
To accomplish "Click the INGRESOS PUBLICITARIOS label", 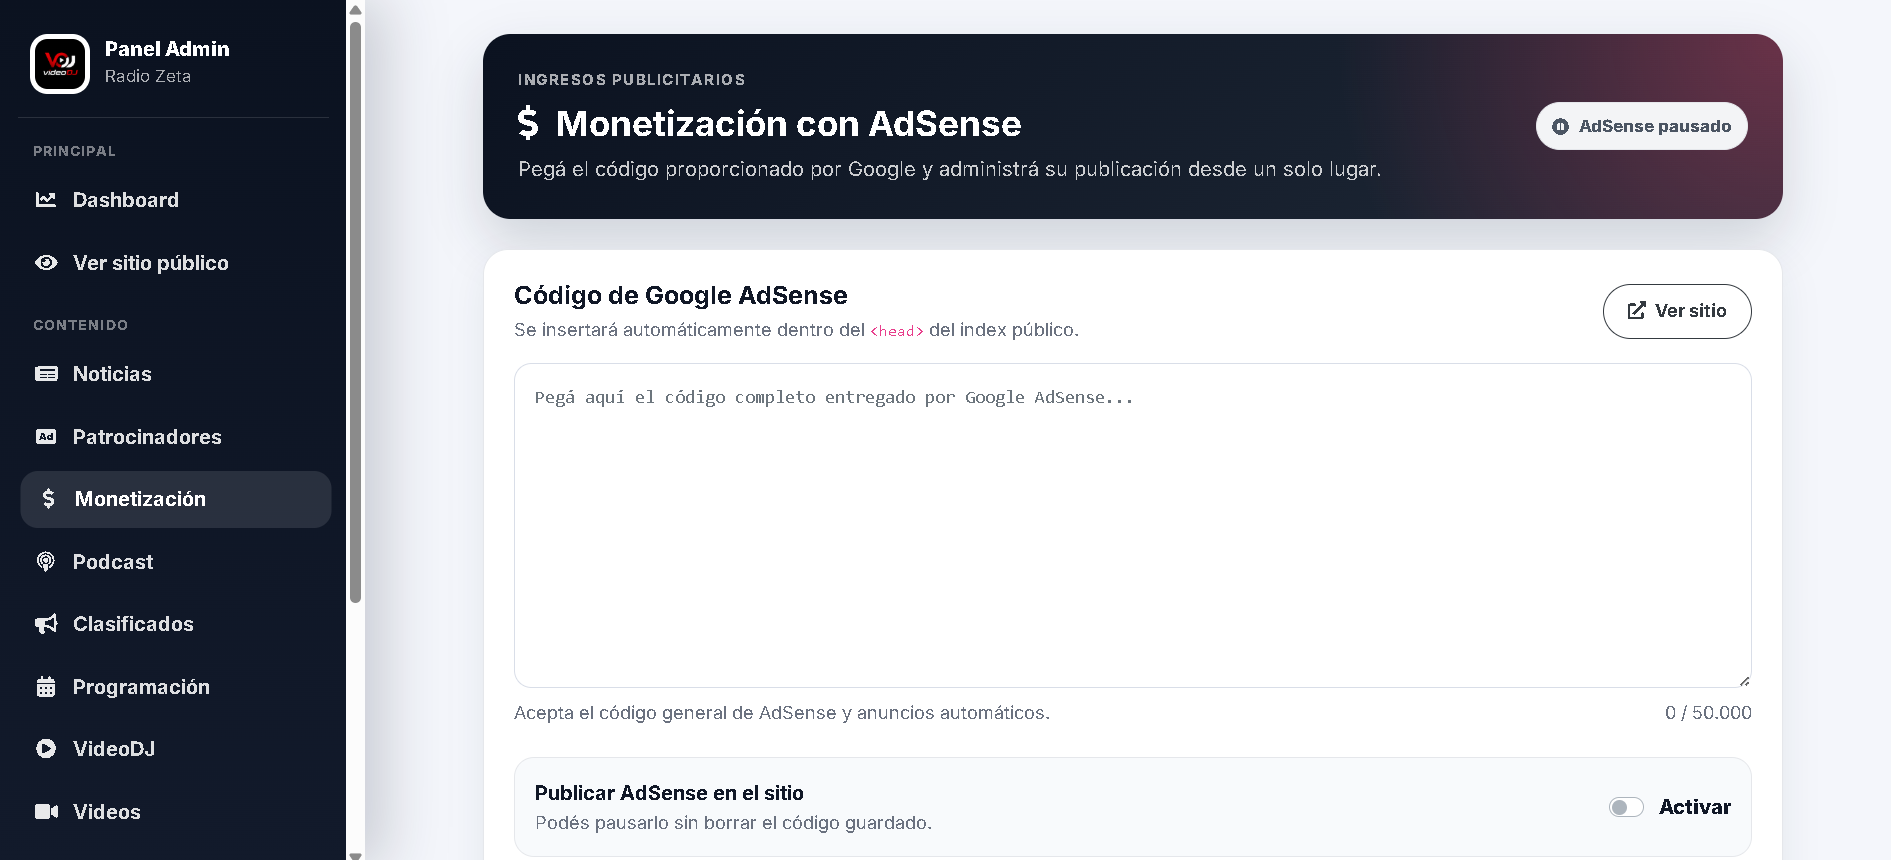I will [x=632, y=80].
